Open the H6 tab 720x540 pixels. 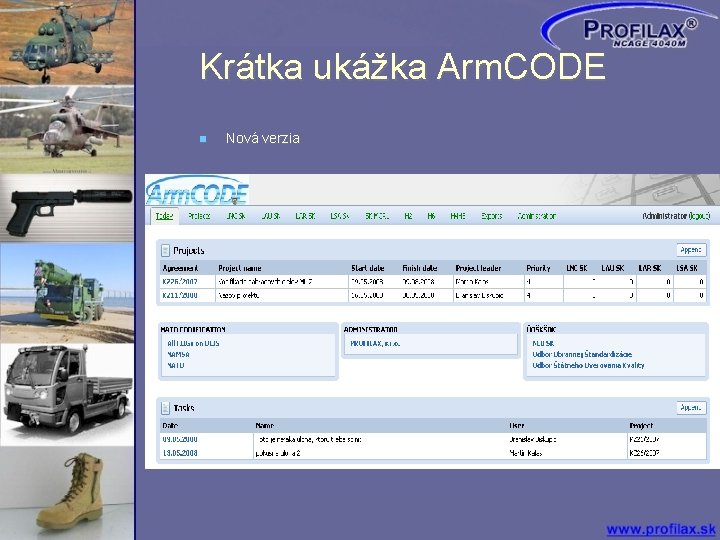[431, 216]
